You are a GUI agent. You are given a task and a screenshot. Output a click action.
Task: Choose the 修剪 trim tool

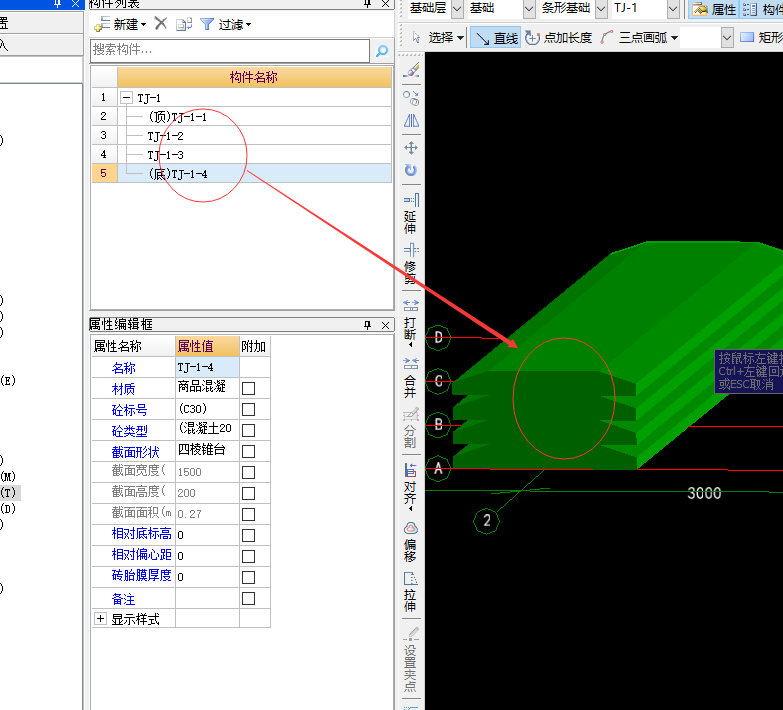tap(411, 263)
